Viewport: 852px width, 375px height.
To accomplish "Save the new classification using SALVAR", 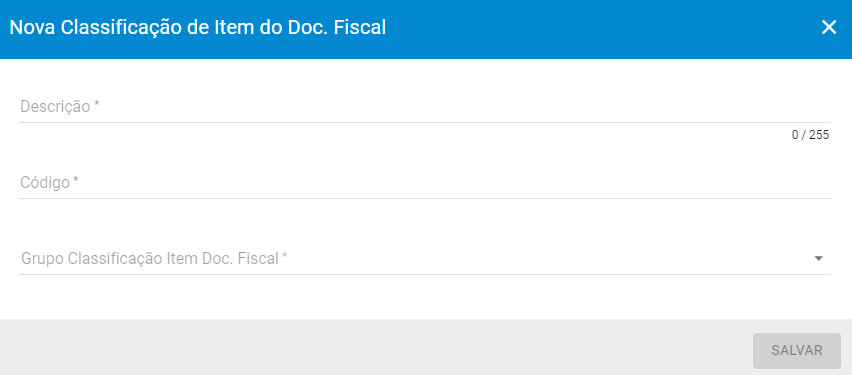I will 797,351.
